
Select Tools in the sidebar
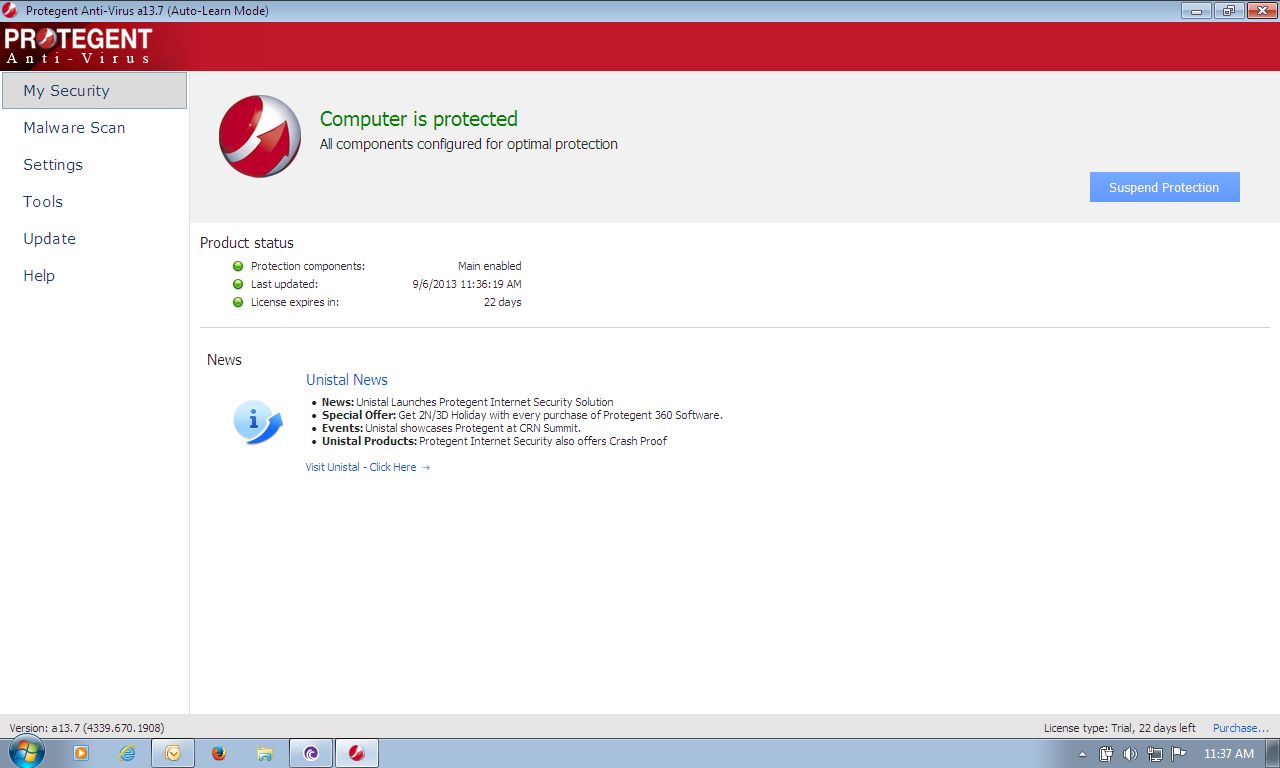43,202
